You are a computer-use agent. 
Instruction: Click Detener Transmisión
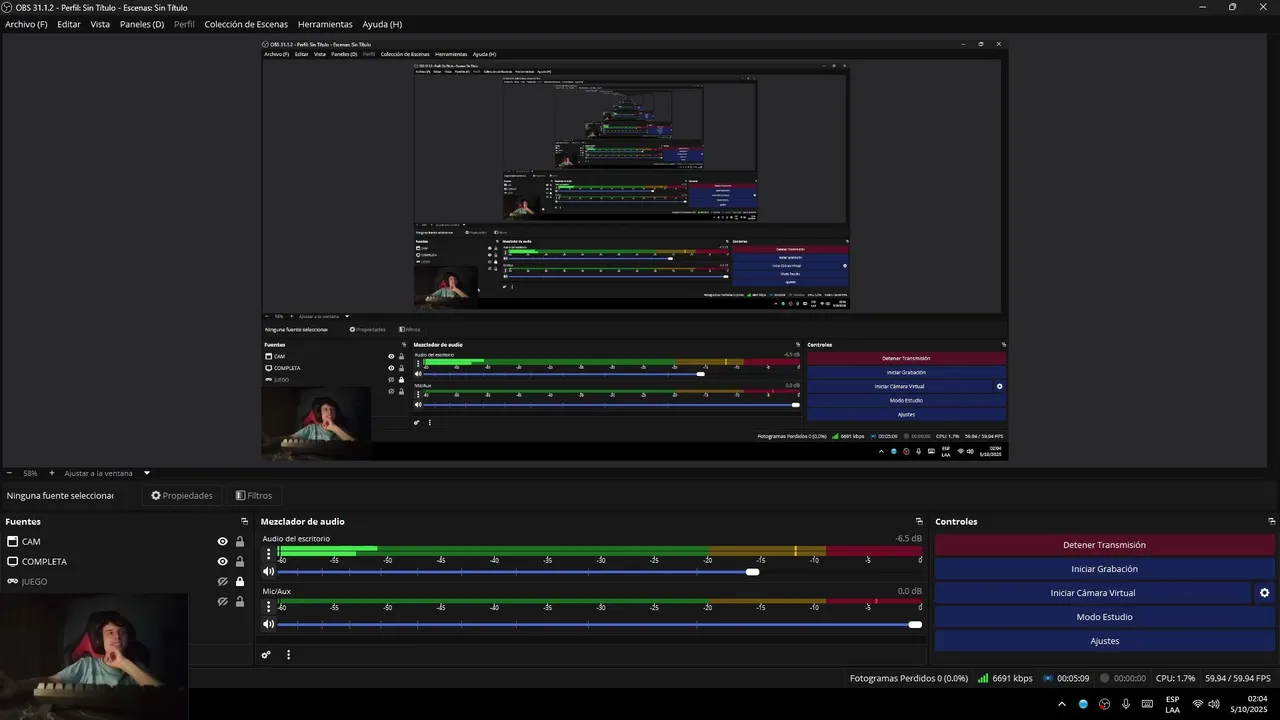click(1104, 545)
